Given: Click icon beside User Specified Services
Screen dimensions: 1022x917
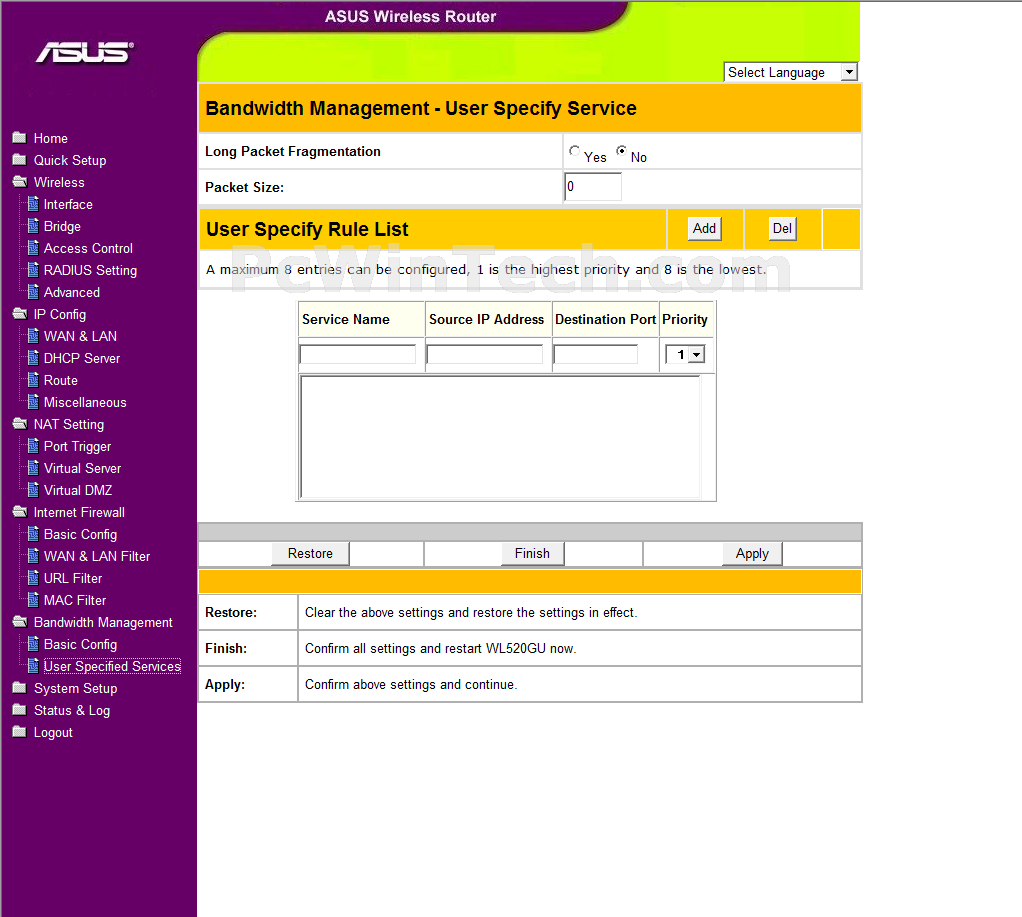Looking at the screenshot, I should point(33,666).
